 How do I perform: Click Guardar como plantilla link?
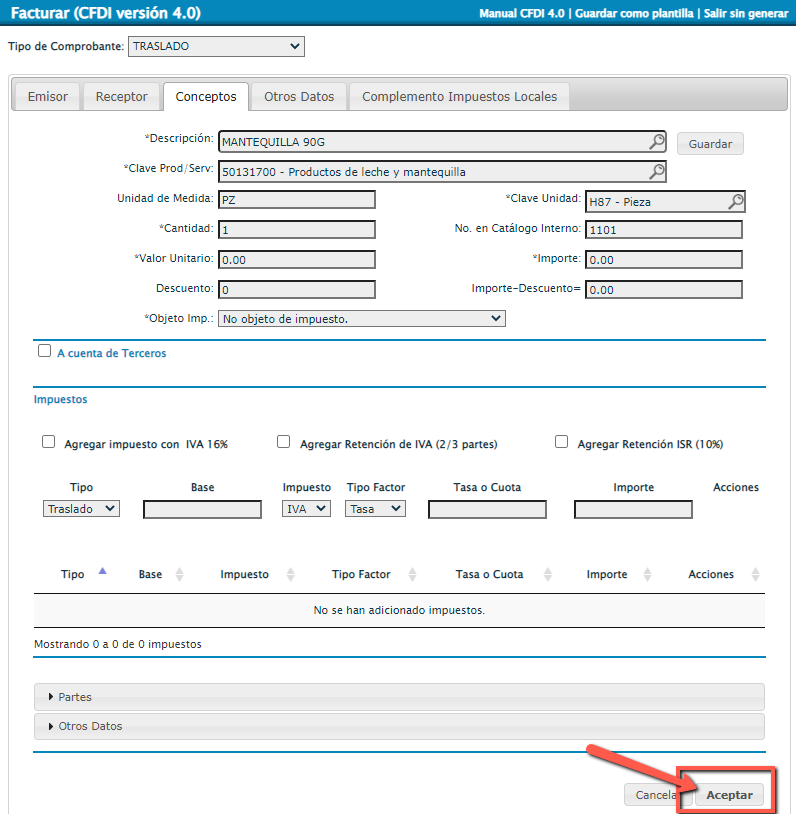[x=627, y=14]
